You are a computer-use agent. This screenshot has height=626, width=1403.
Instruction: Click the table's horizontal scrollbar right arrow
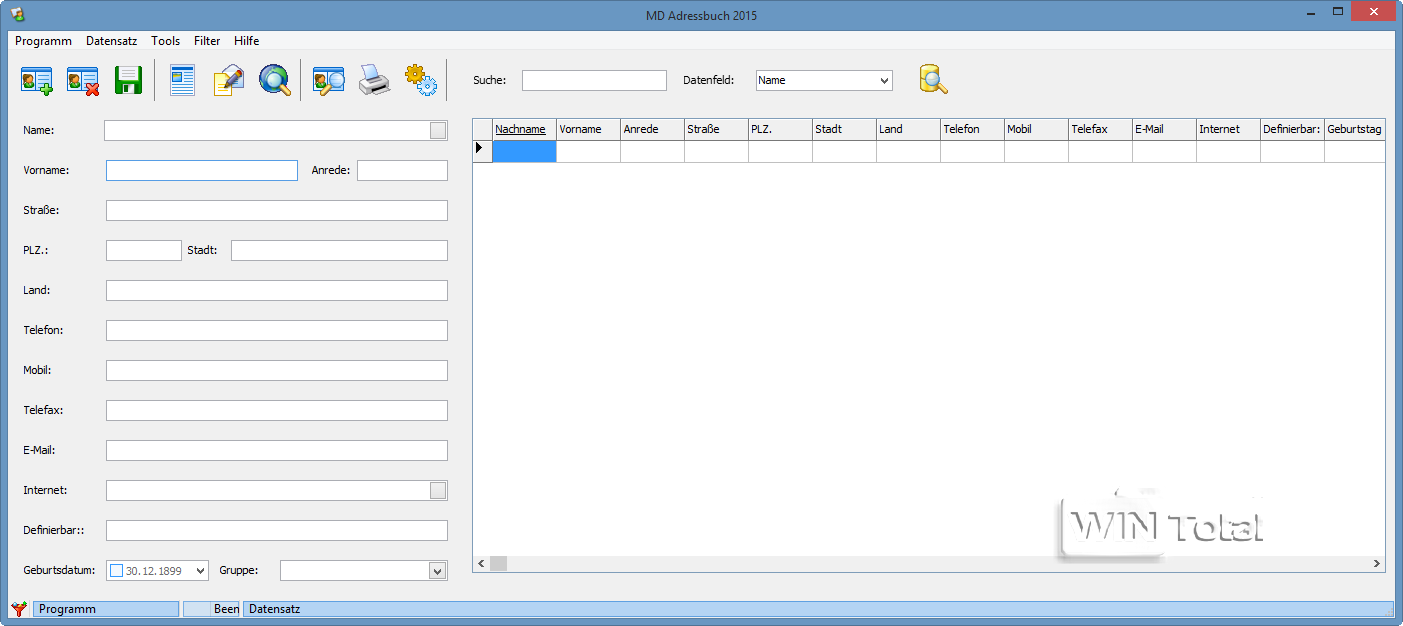point(1377,564)
